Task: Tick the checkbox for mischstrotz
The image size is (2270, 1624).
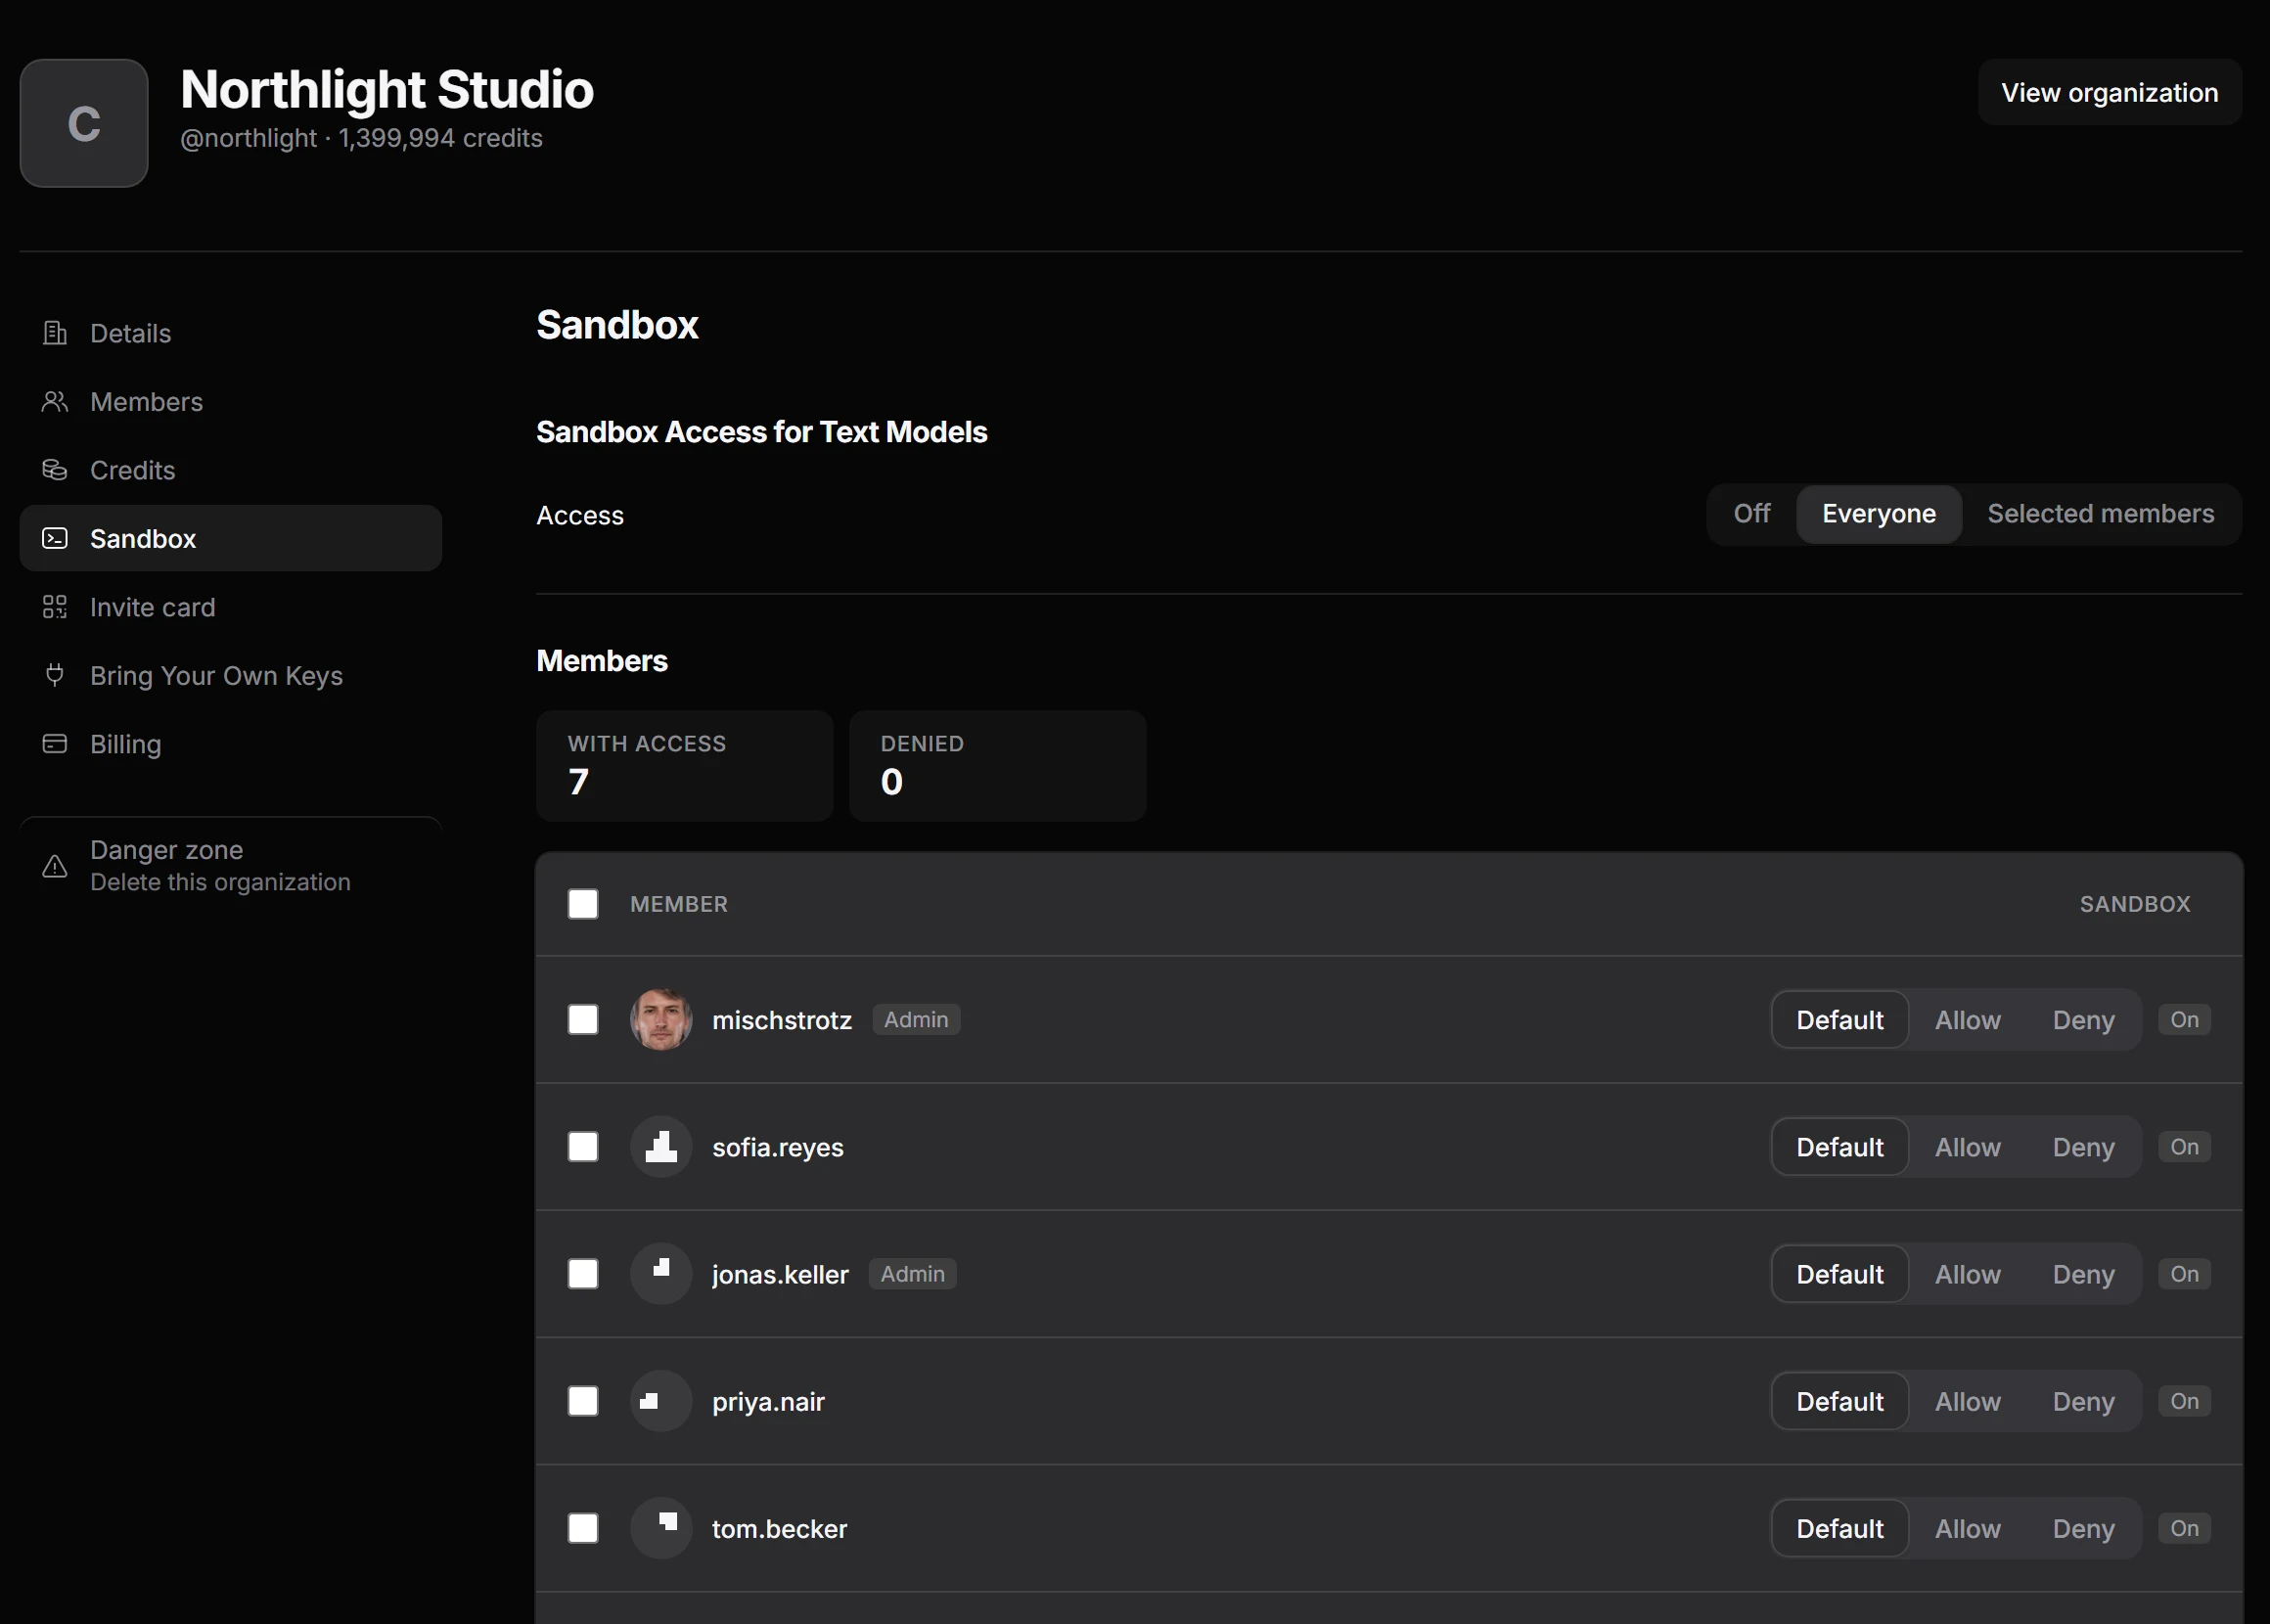Action: click(583, 1019)
